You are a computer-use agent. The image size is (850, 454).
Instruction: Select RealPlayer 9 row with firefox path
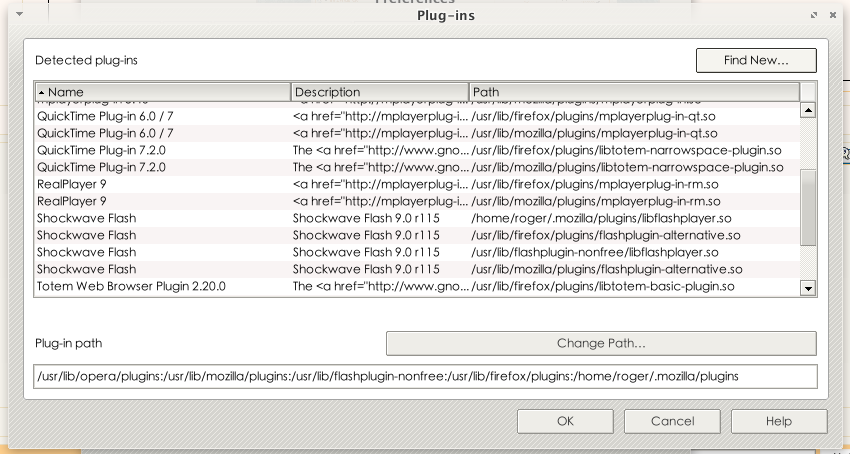click(x=417, y=184)
